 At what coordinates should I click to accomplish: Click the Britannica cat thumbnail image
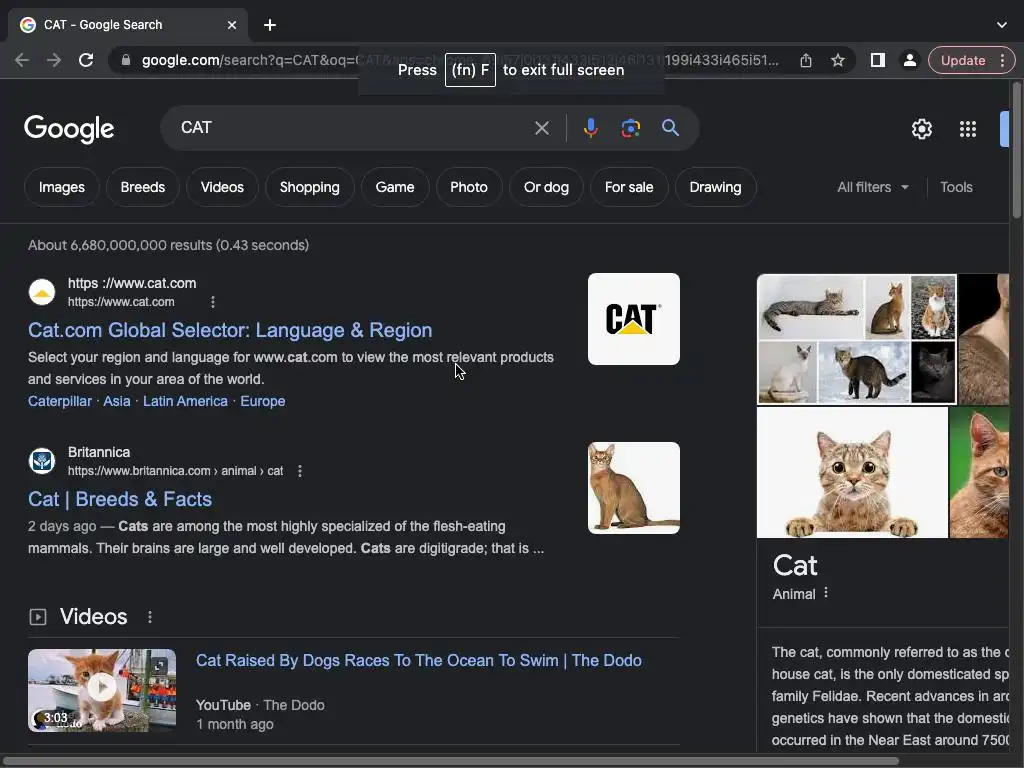(x=633, y=488)
